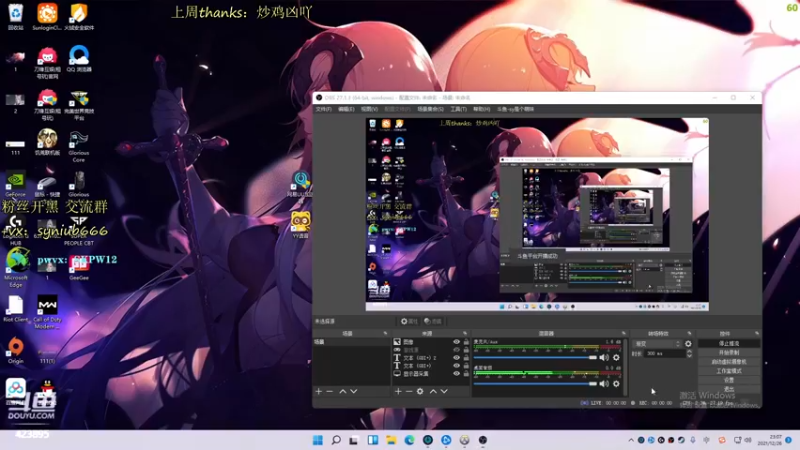Pop out the Sources dock panel

point(465,333)
